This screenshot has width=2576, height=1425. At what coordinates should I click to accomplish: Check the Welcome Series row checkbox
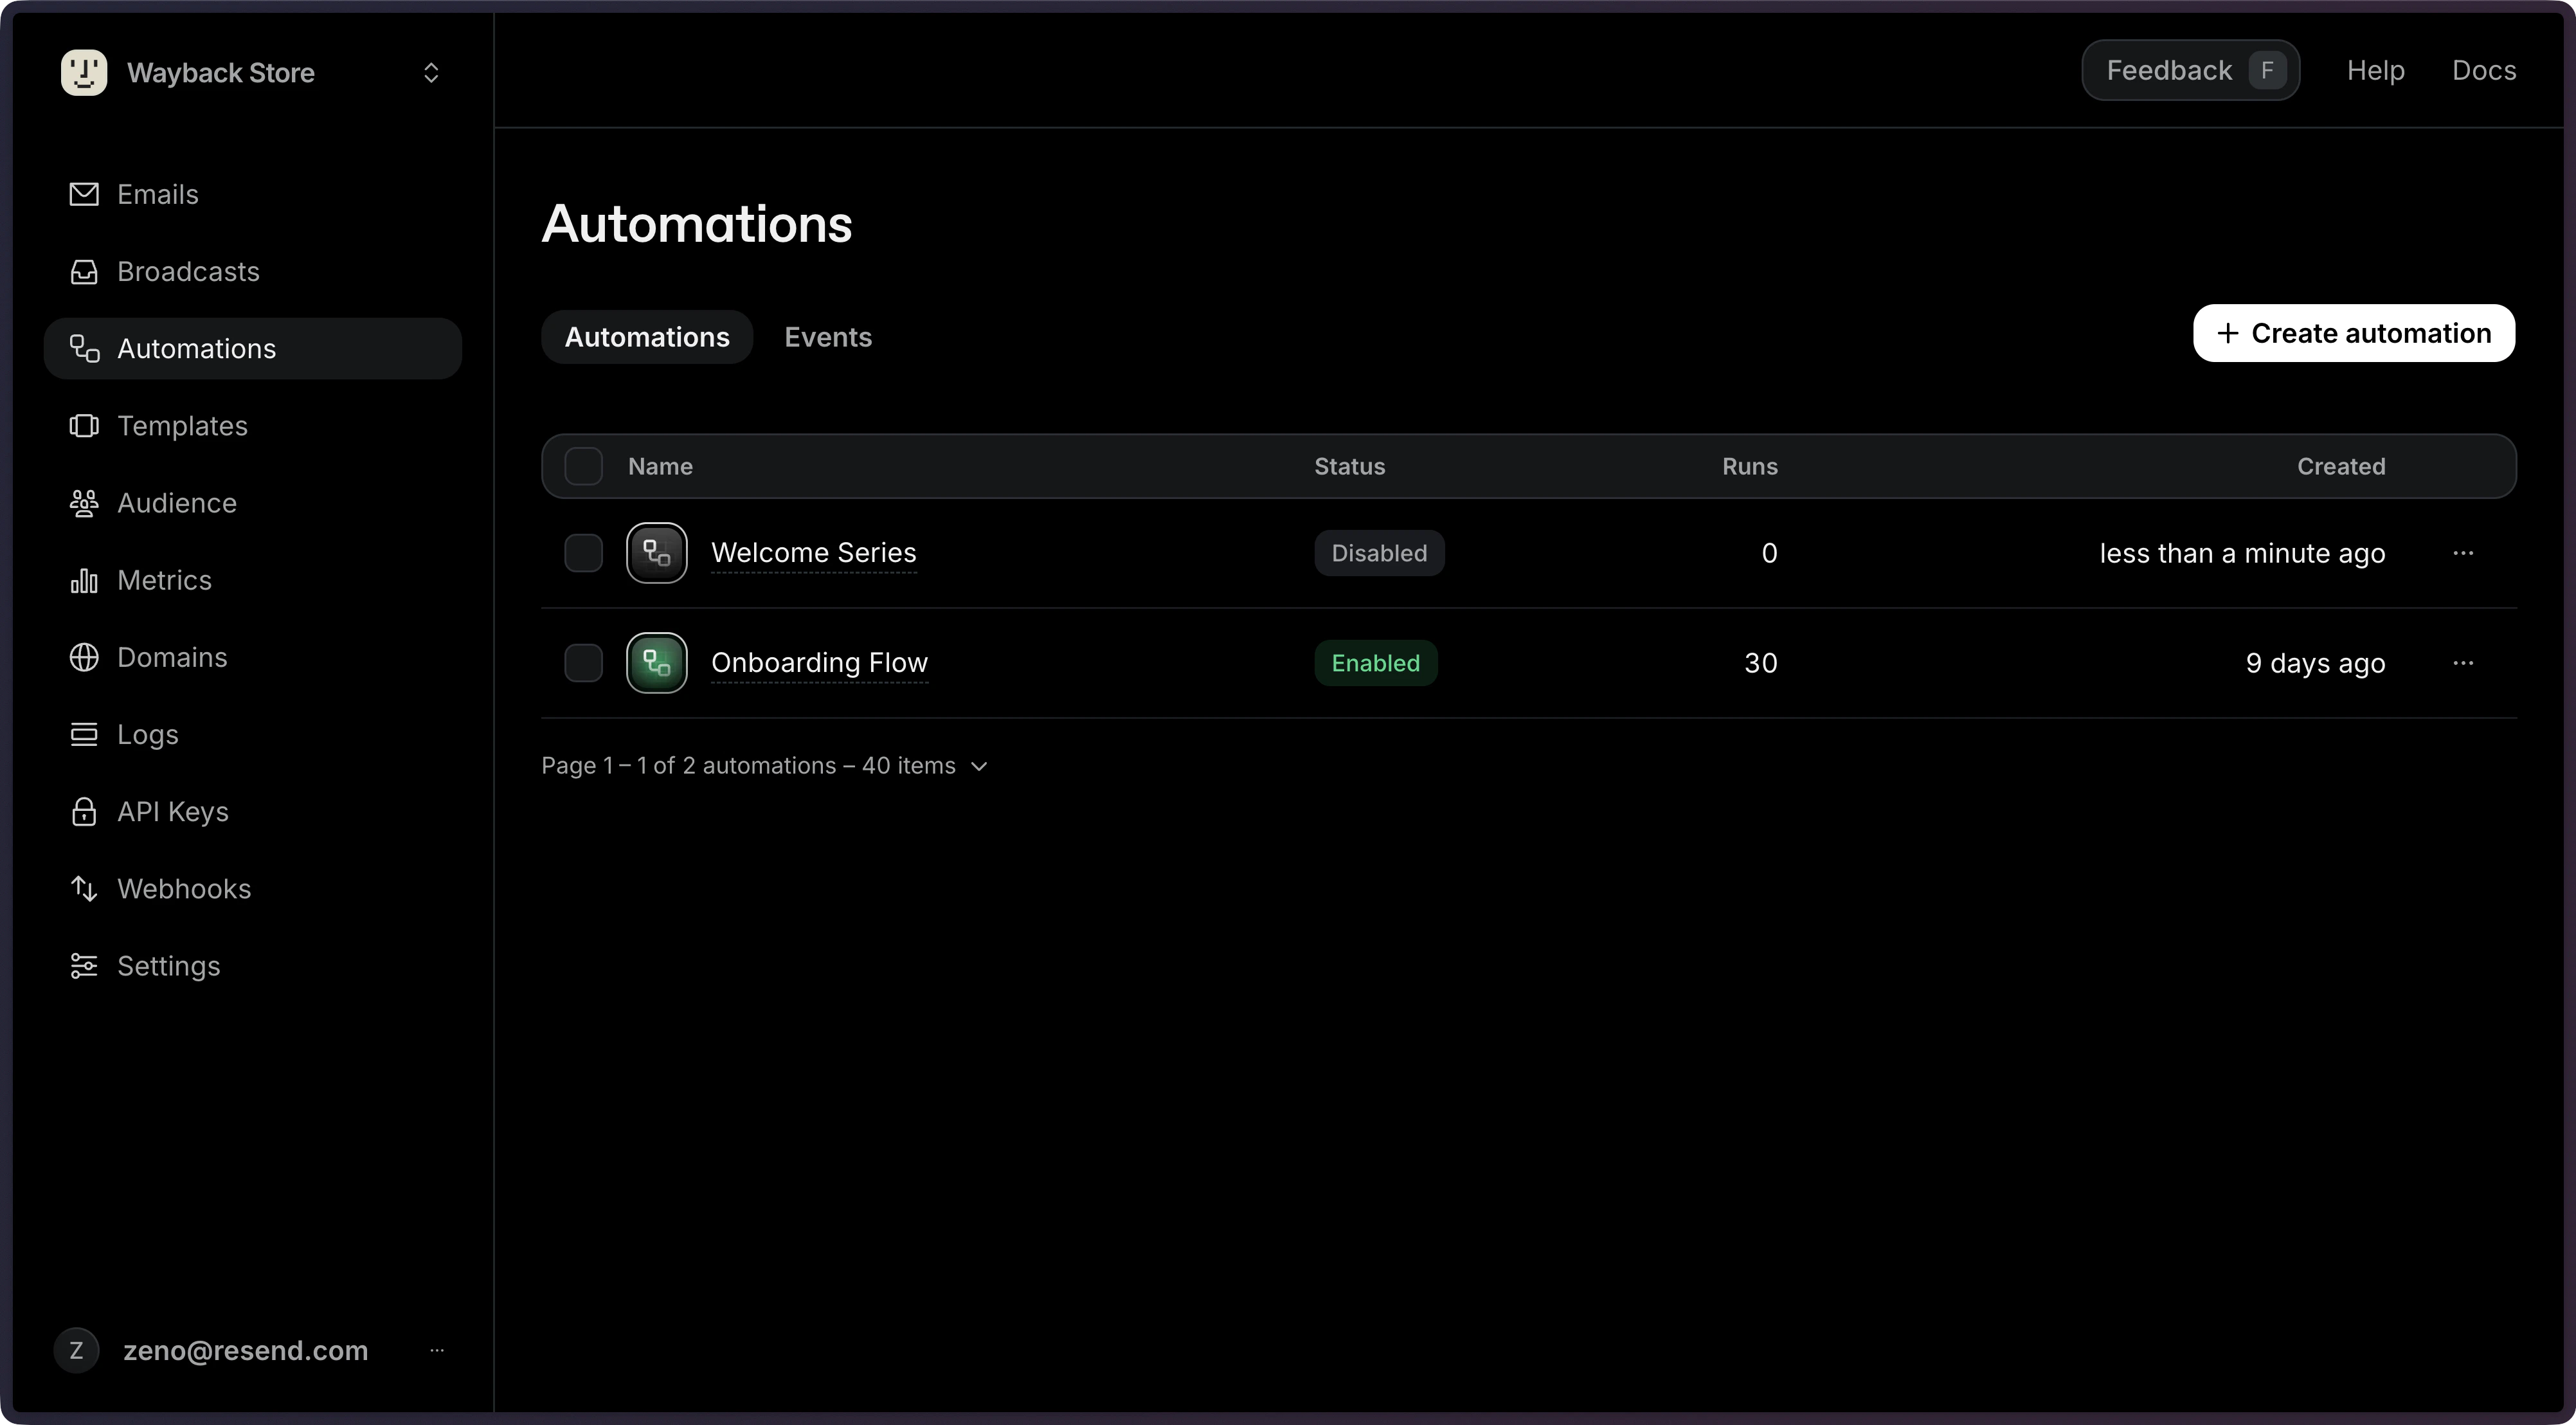pos(583,552)
